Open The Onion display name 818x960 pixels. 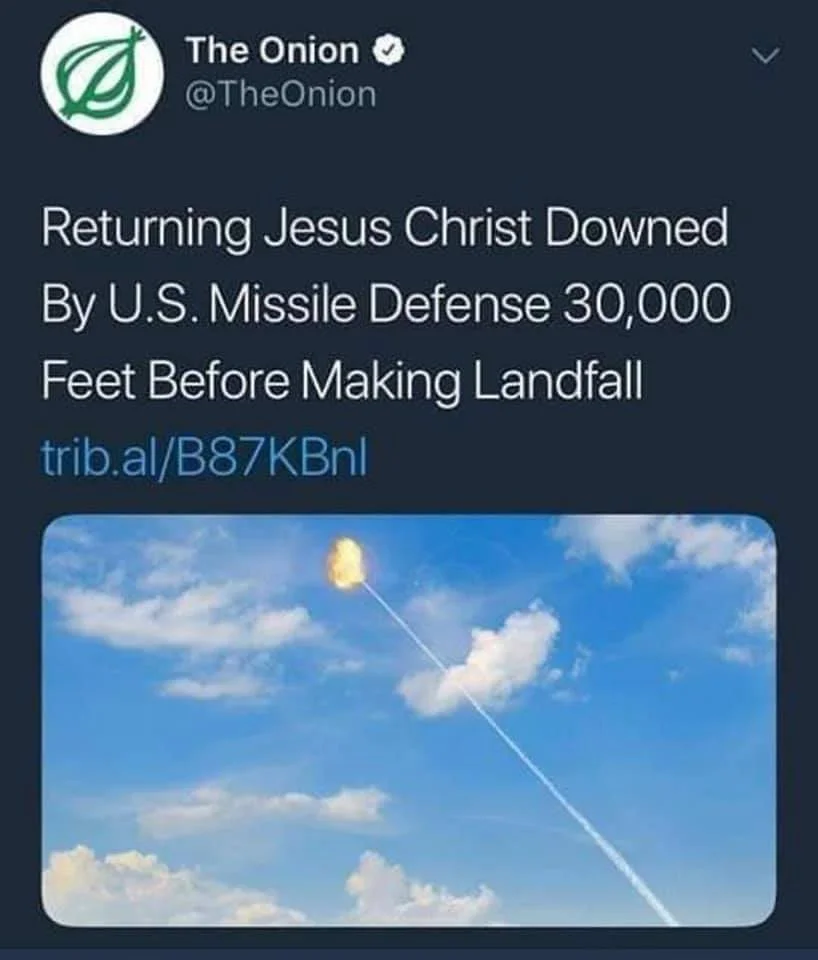coord(272,50)
